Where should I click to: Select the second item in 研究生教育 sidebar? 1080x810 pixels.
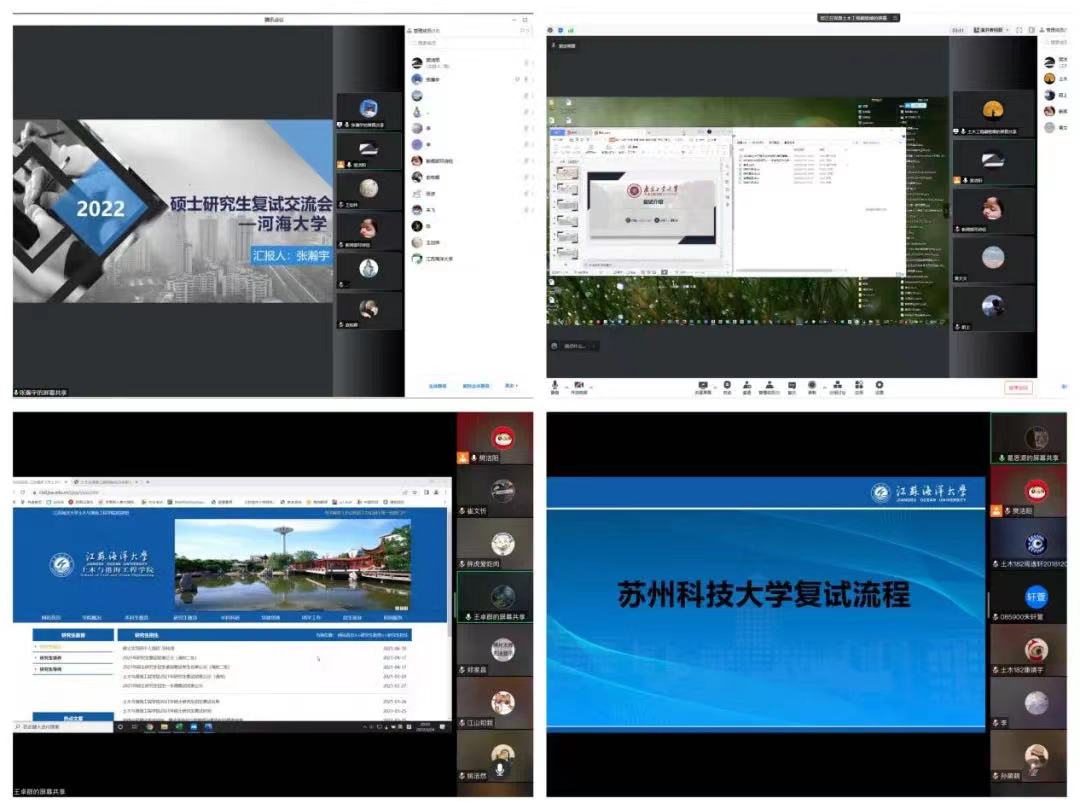[52, 658]
